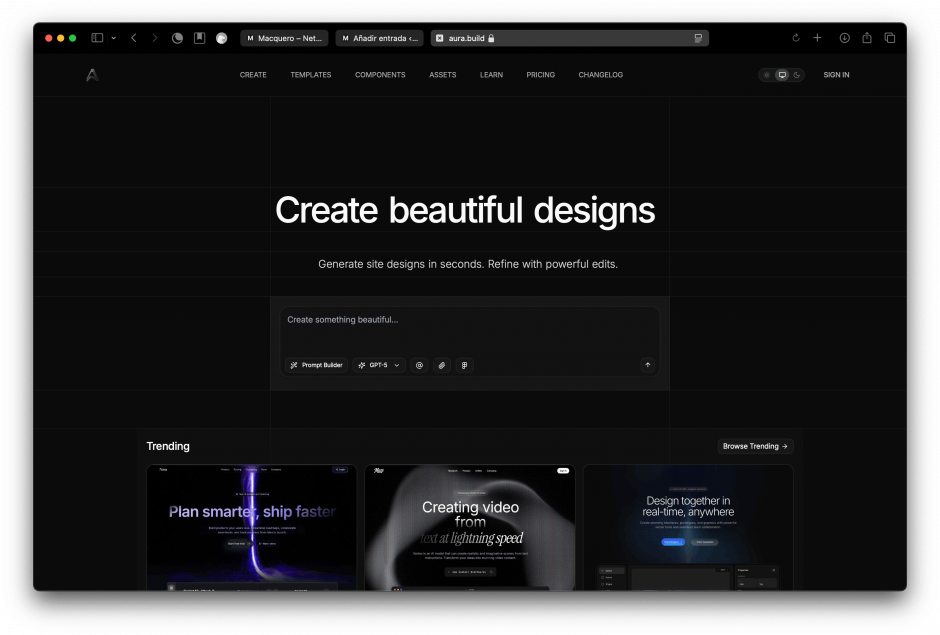This screenshot has height=635, width=940.
Task: Click the Browse Trending button
Action: pyautogui.click(x=755, y=446)
